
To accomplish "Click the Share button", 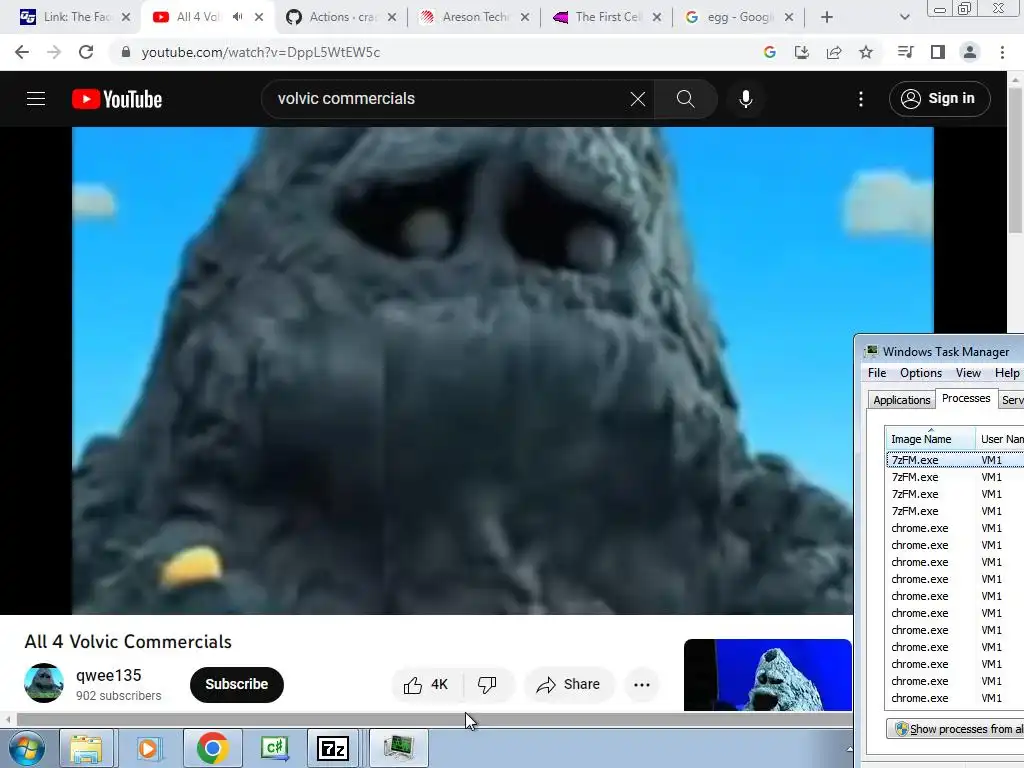I will 569,684.
